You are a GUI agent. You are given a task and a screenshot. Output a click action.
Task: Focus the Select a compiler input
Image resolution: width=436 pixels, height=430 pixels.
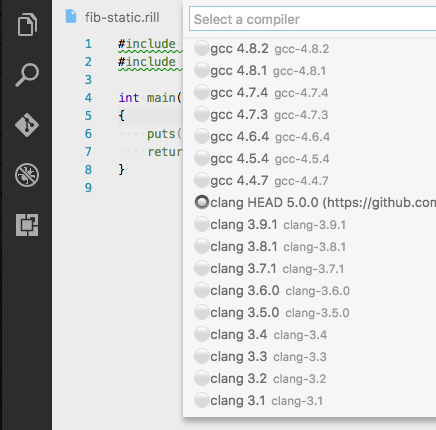312,19
